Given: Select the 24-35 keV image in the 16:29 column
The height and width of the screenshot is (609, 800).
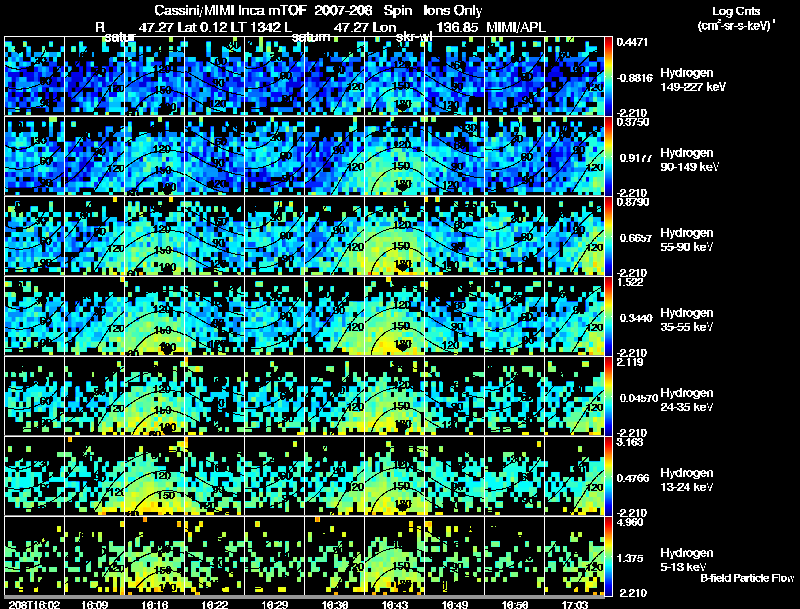Looking at the screenshot, I should coord(274,396).
